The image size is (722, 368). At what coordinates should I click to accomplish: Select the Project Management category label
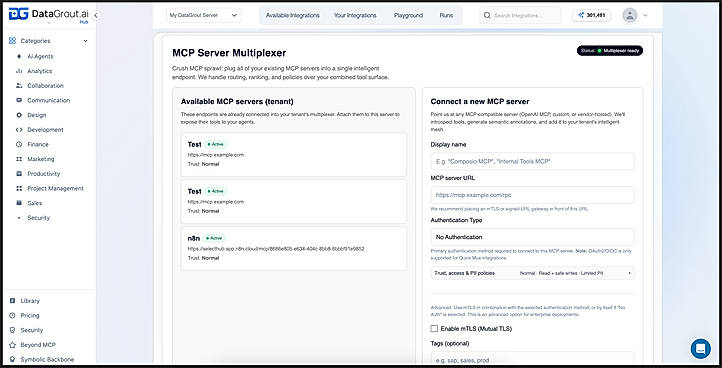point(55,188)
